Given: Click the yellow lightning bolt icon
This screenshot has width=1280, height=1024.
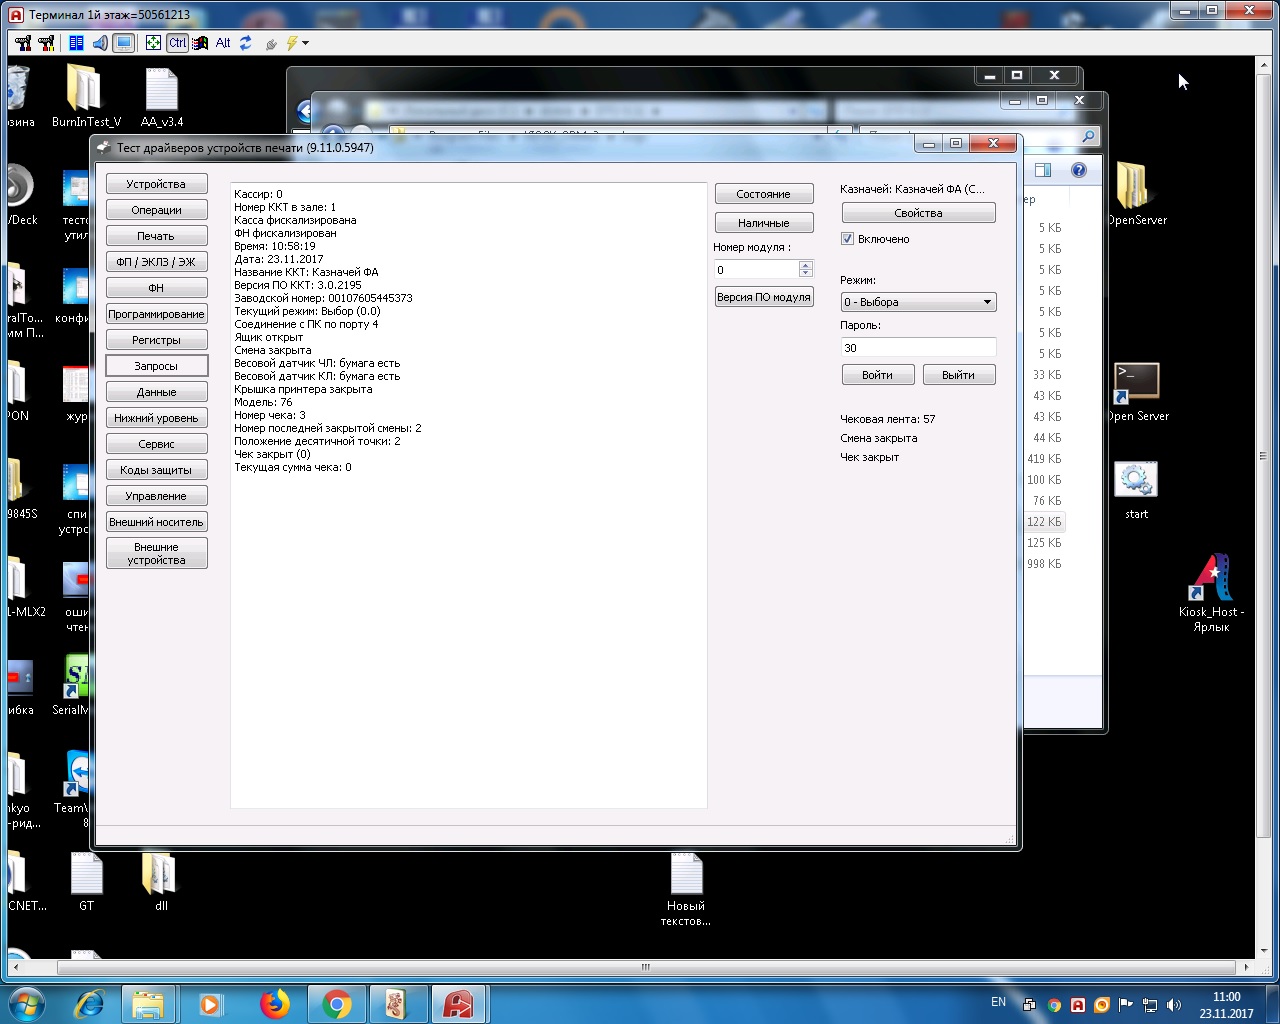Looking at the screenshot, I should (x=291, y=43).
